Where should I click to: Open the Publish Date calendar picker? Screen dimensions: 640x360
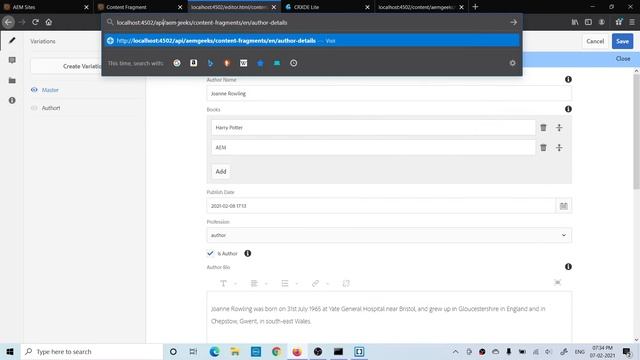[x=564, y=206]
